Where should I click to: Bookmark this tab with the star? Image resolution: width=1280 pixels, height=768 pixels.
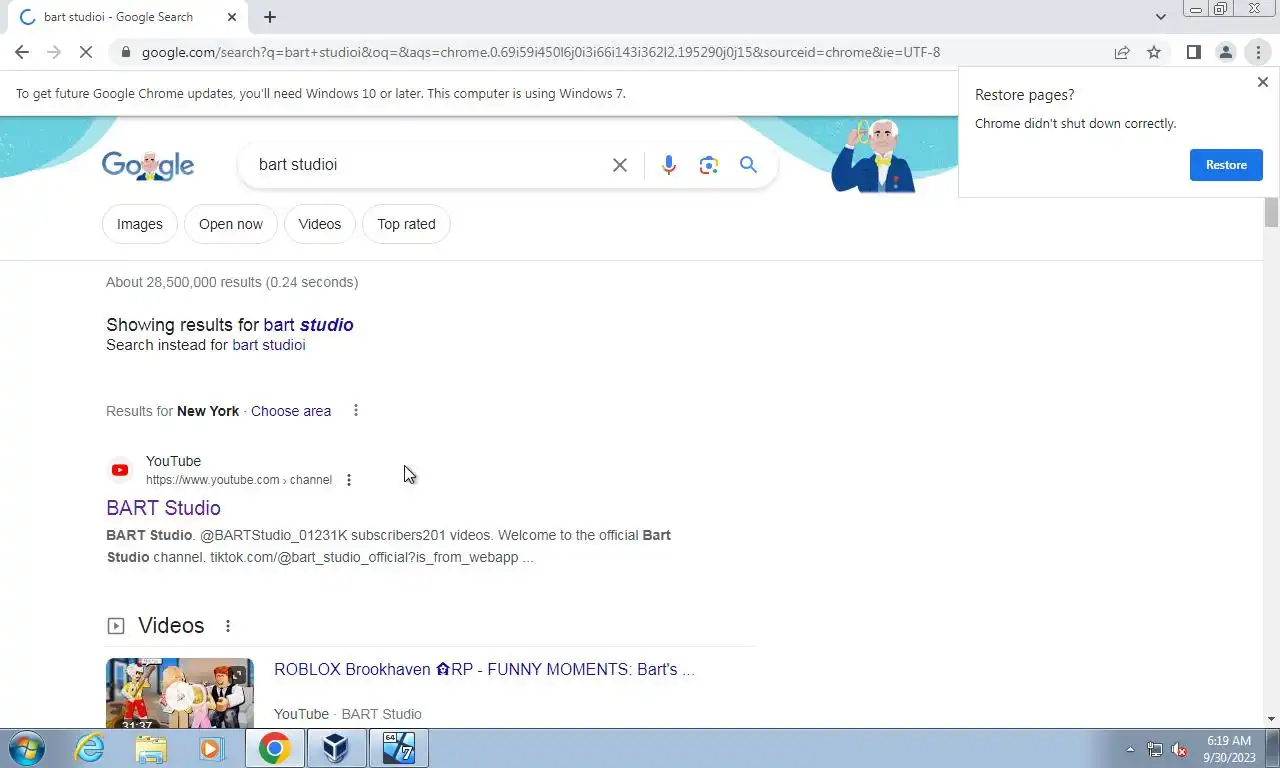point(1154,52)
